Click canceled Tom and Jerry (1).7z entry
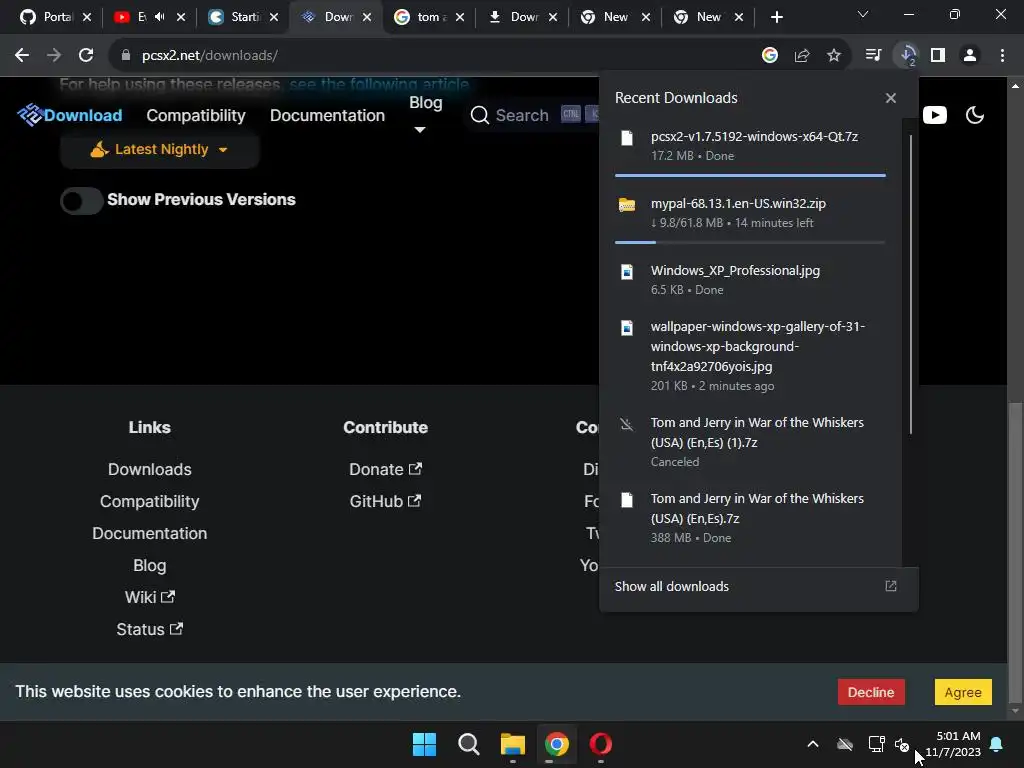 pos(750,442)
